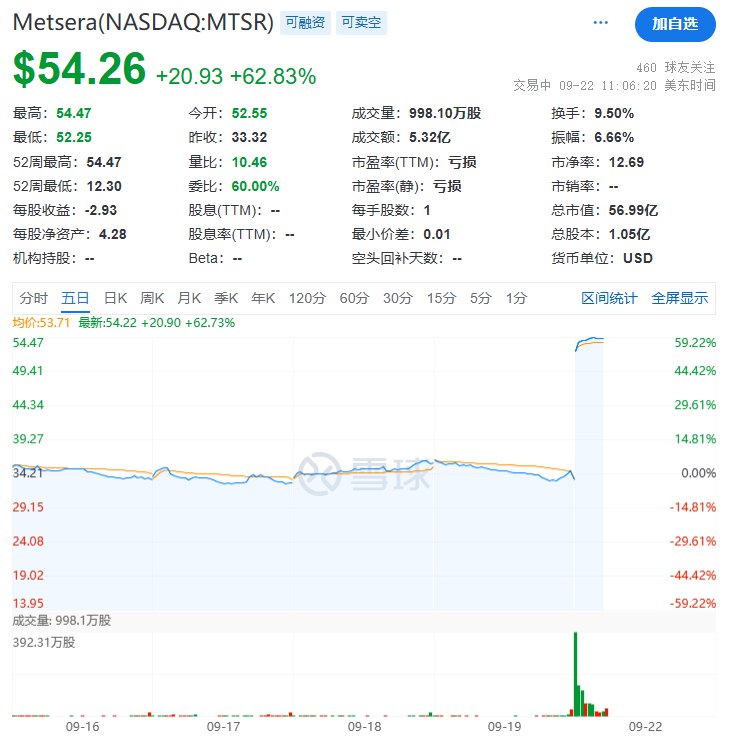
Task: Click the 换手 9.50% turnover rate
Action: [x=614, y=113]
